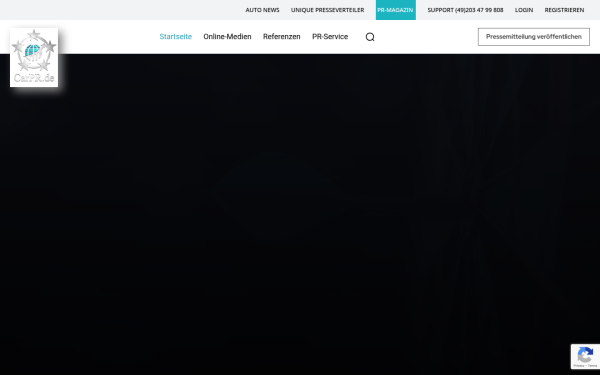Open AUTO NEWS link
The image size is (600, 375).
[262, 10]
